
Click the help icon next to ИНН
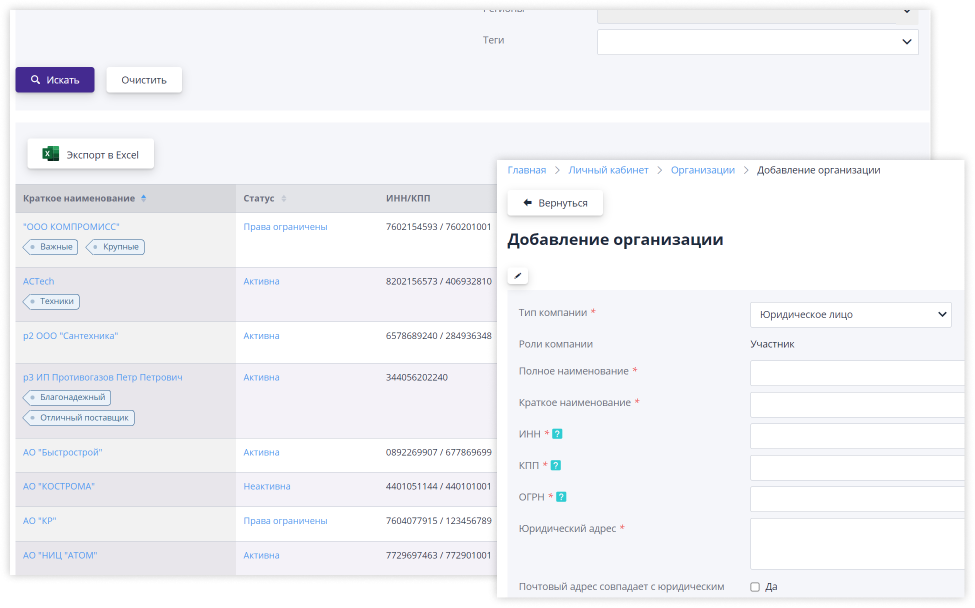tap(557, 434)
